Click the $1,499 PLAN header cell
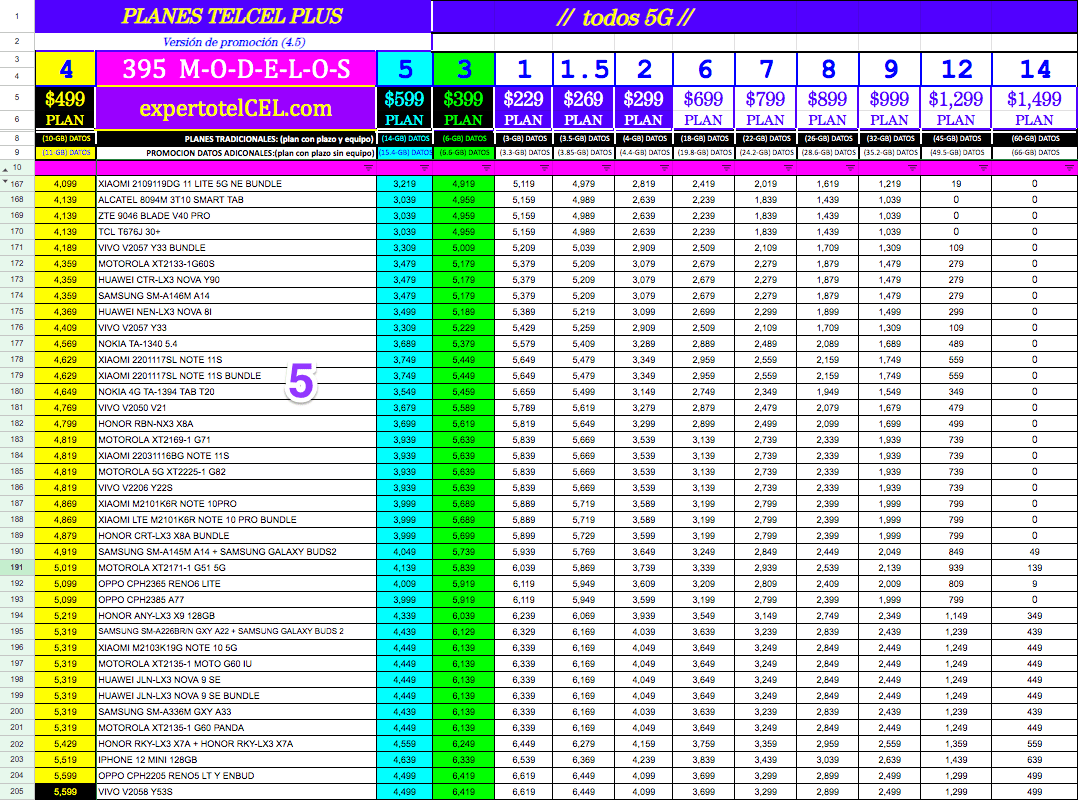1078x800 pixels. (1034, 108)
